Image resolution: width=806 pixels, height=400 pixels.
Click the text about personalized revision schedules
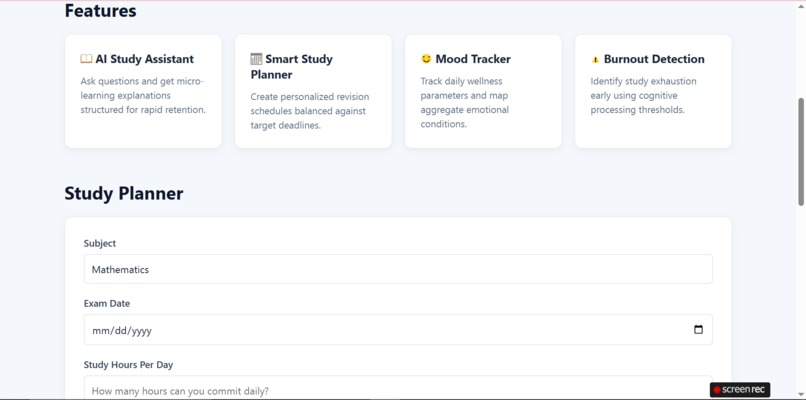309,111
